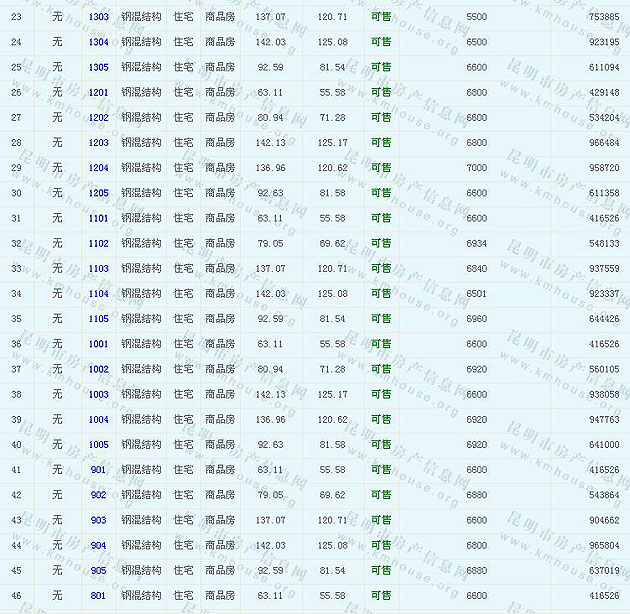Open the 1305 unit details link

(98, 67)
